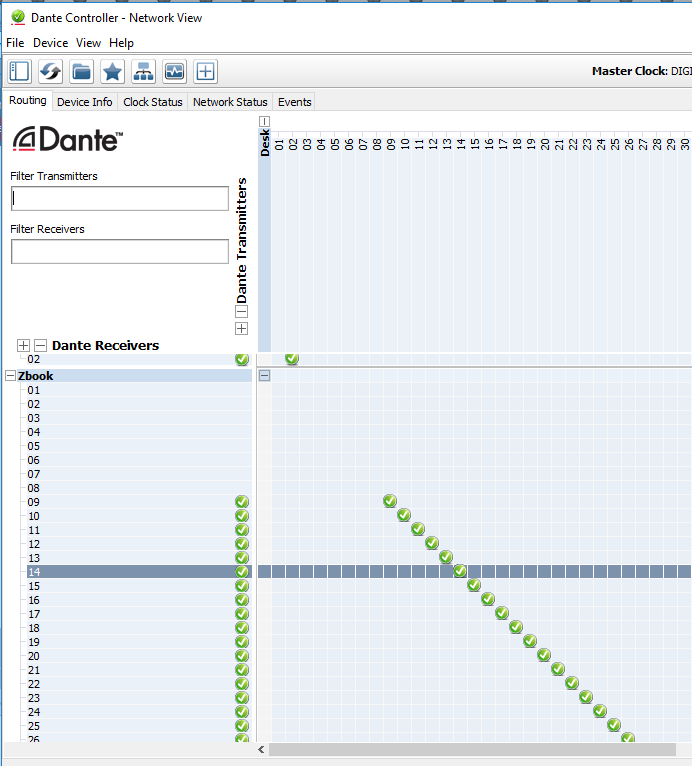Open the File menu
Viewport: 692px width, 766px height.
click(15, 43)
